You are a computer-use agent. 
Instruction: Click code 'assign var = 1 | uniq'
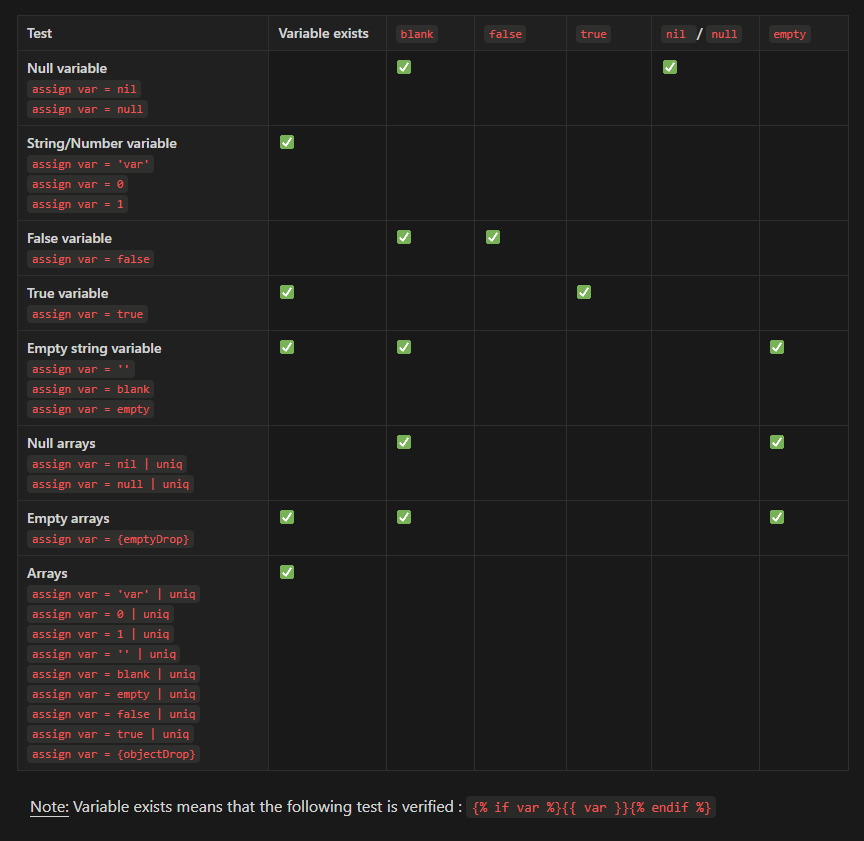click(x=100, y=634)
